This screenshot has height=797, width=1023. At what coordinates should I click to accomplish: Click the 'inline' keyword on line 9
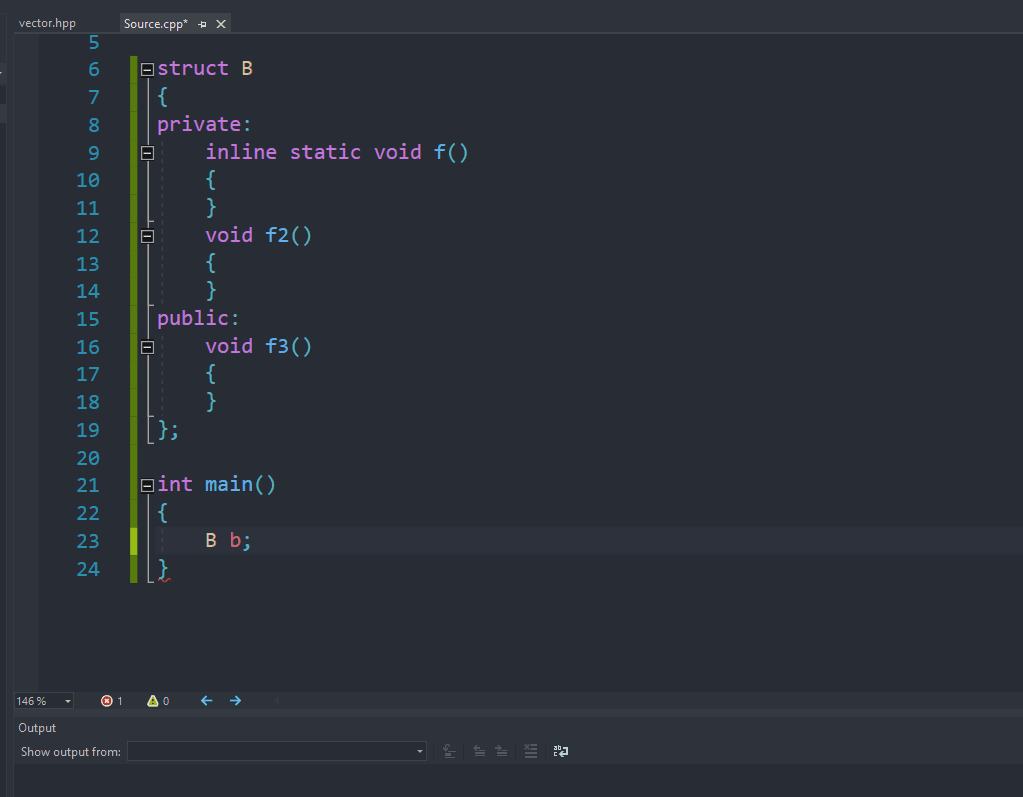coord(241,152)
